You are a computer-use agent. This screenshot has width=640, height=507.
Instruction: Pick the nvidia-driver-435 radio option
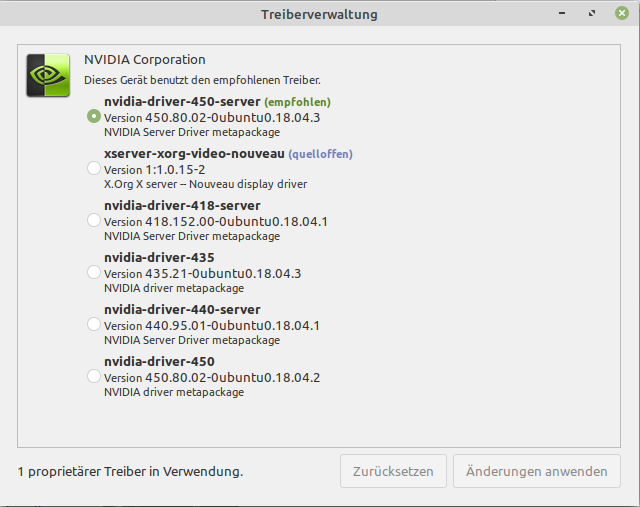(94, 272)
